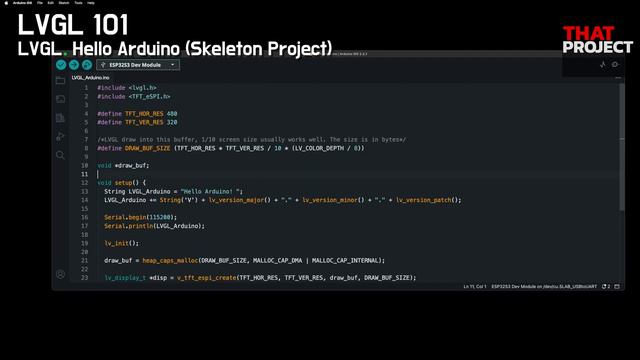This screenshot has height=360, width=640.
Task: Open the Edit menu
Action: [x=51, y=2]
